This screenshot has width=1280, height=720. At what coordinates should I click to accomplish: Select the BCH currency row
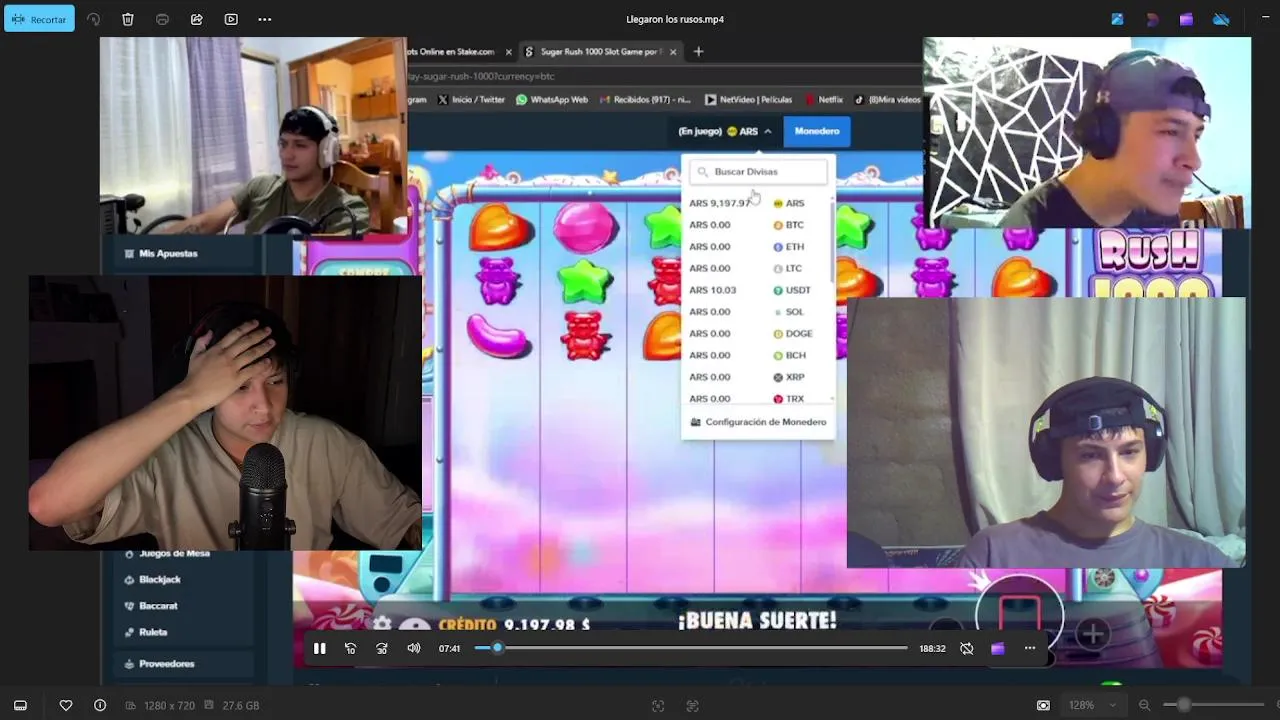pos(757,355)
